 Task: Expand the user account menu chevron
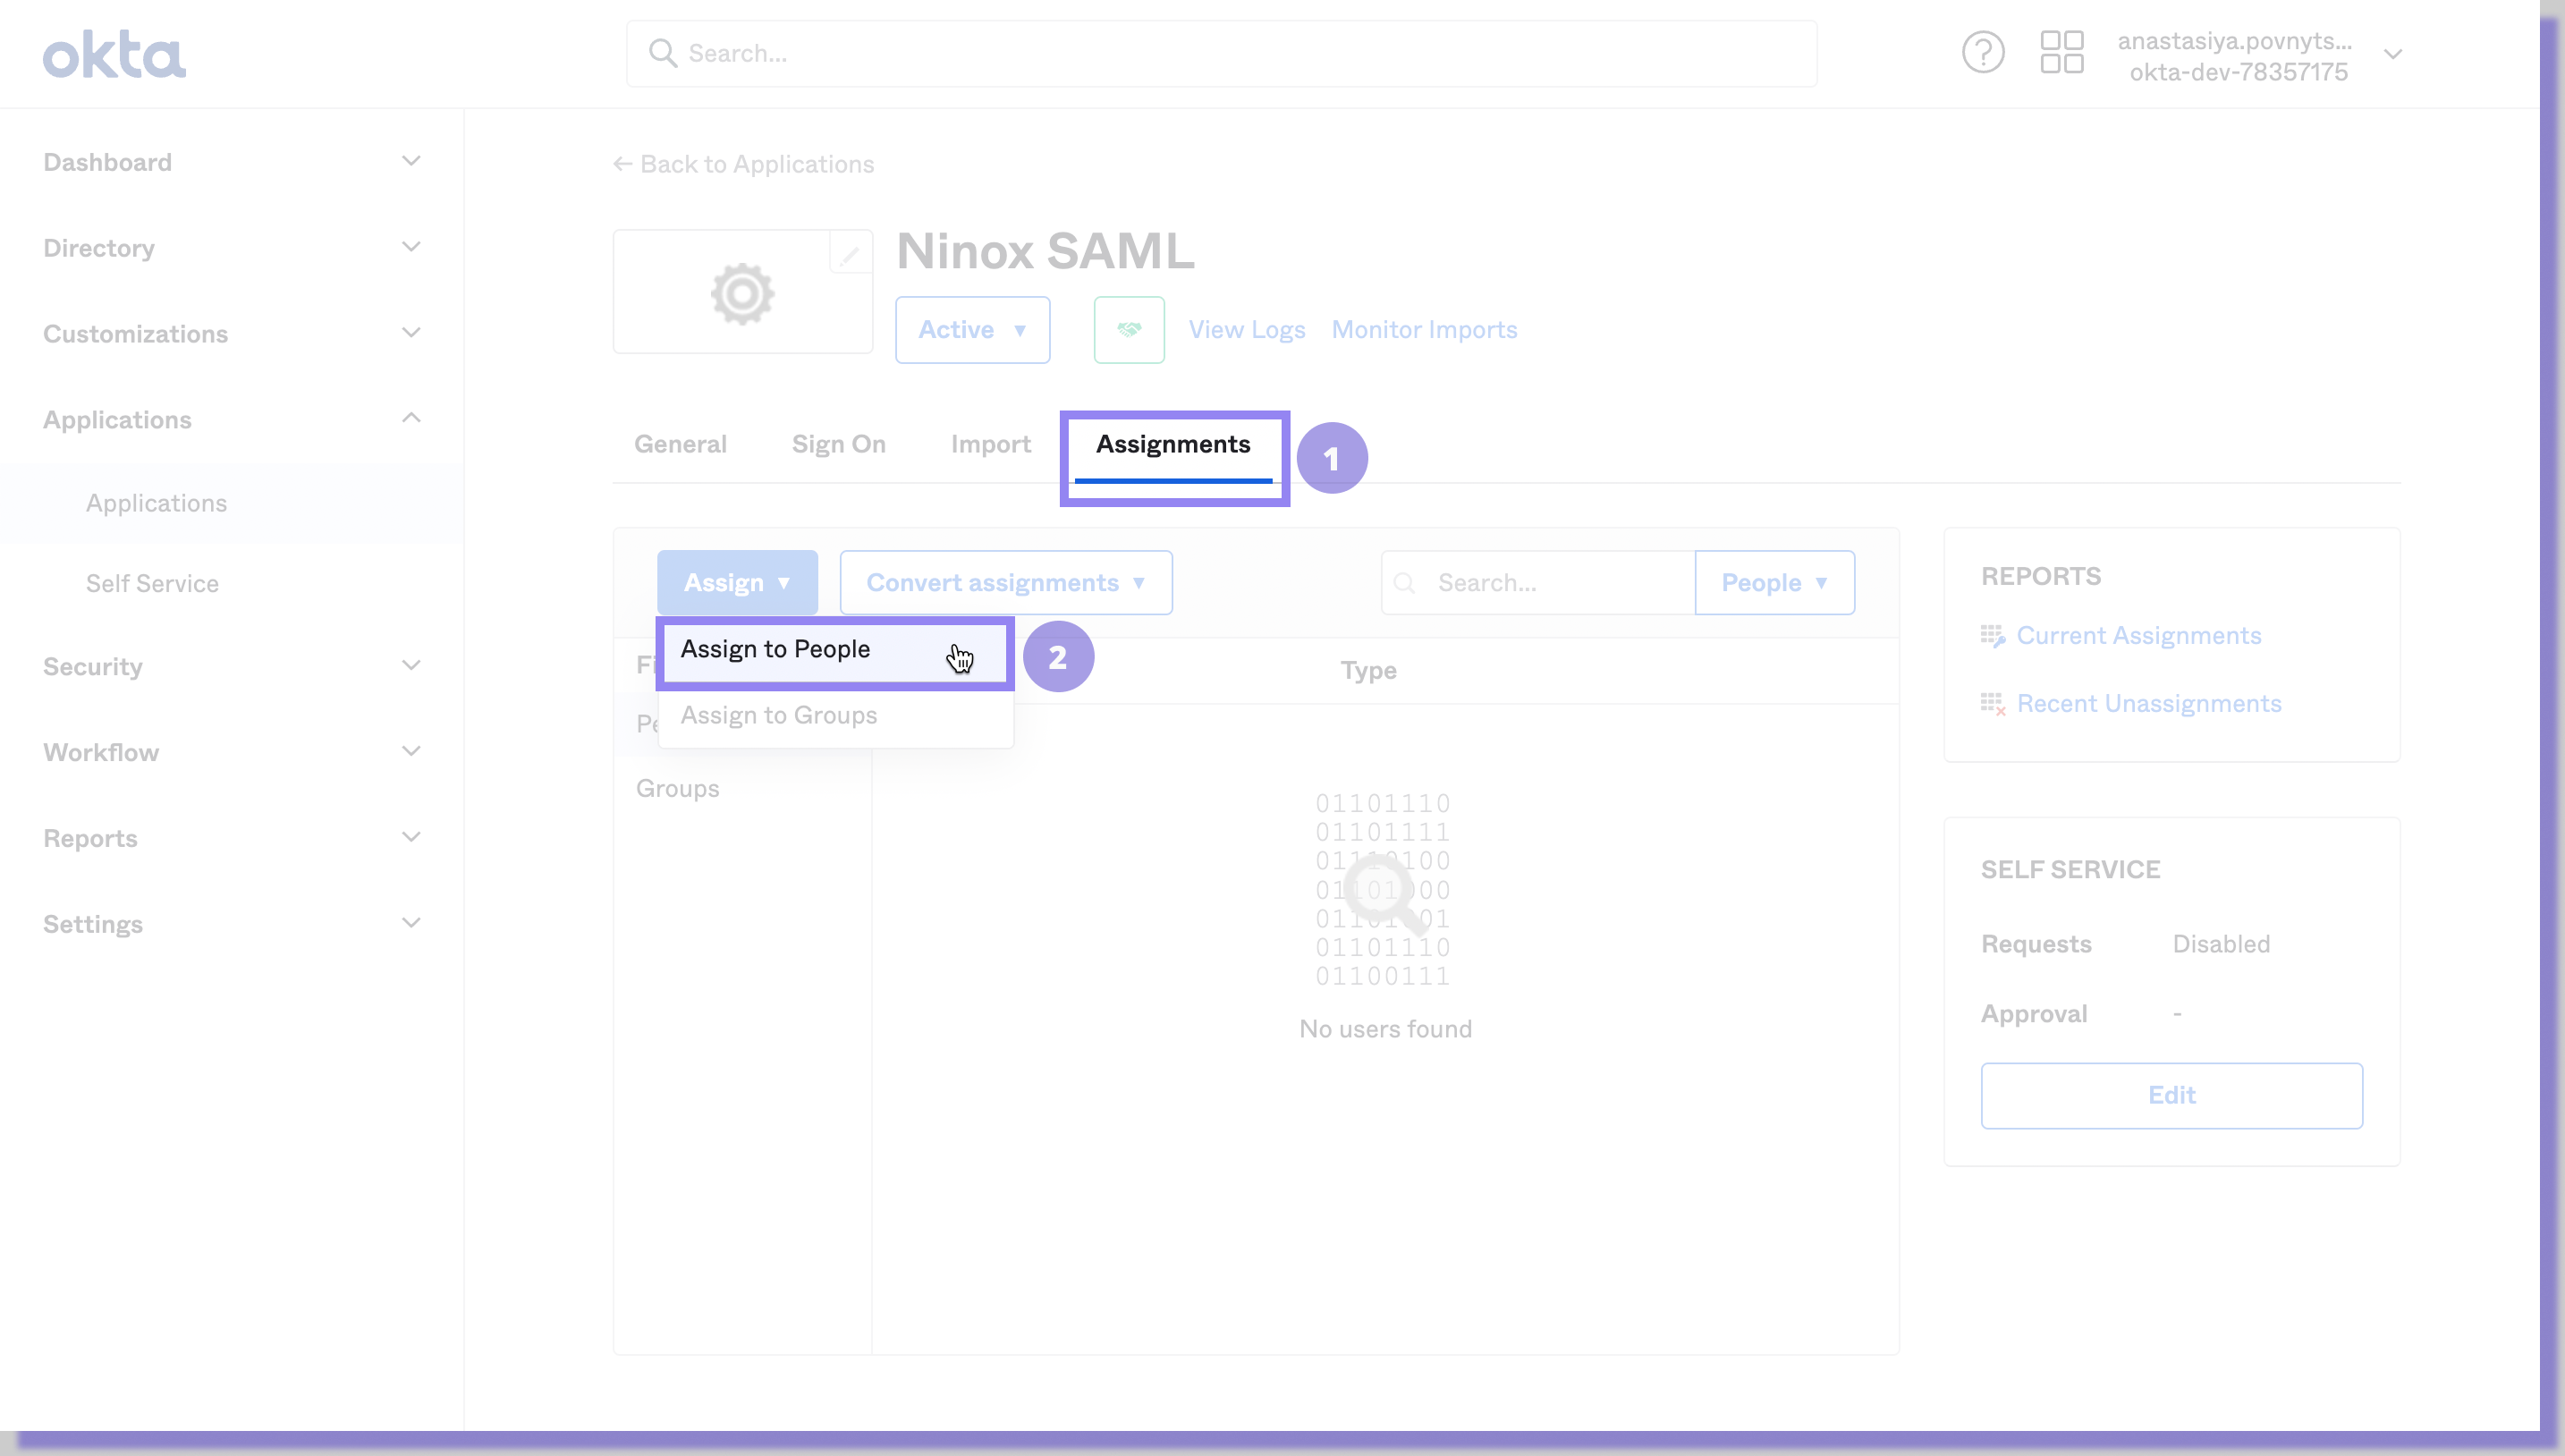click(x=2393, y=54)
